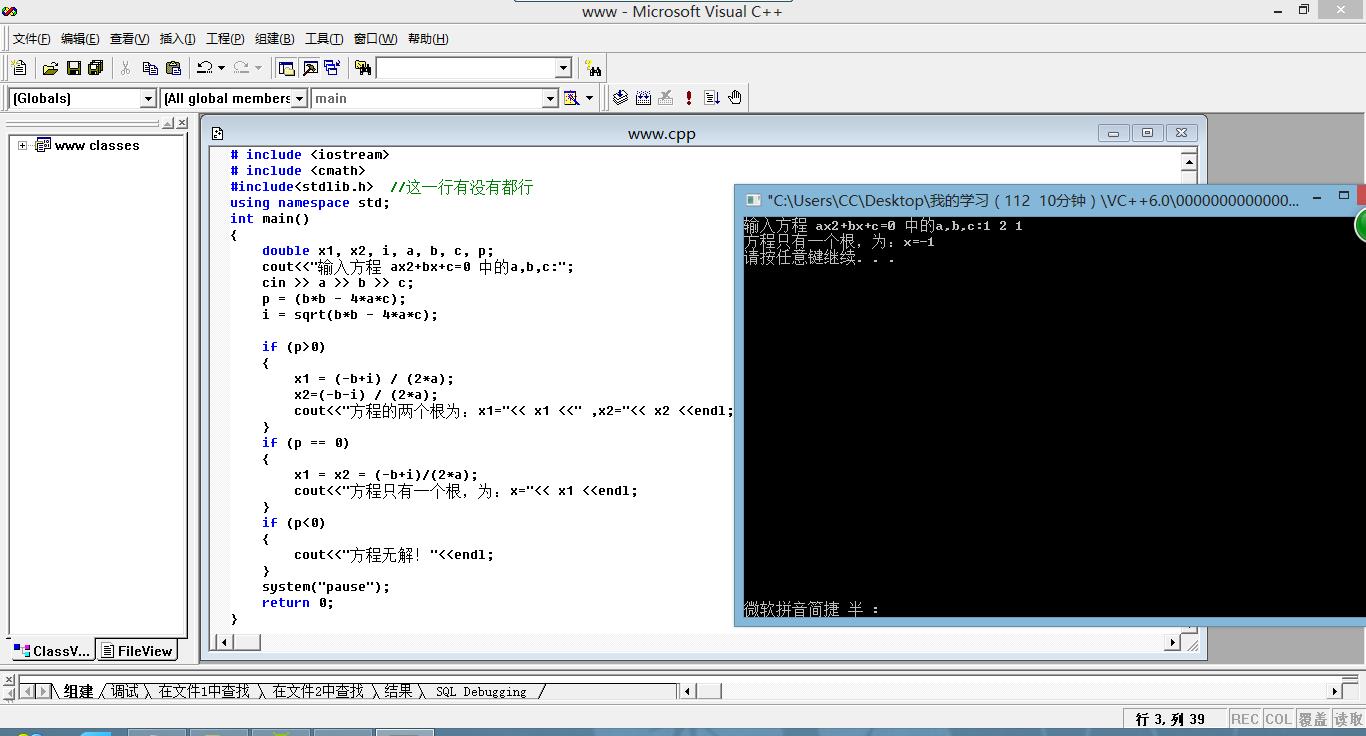Click the Go debug icon
The height and width of the screenshot is (736, 1366).
point(712,98)
